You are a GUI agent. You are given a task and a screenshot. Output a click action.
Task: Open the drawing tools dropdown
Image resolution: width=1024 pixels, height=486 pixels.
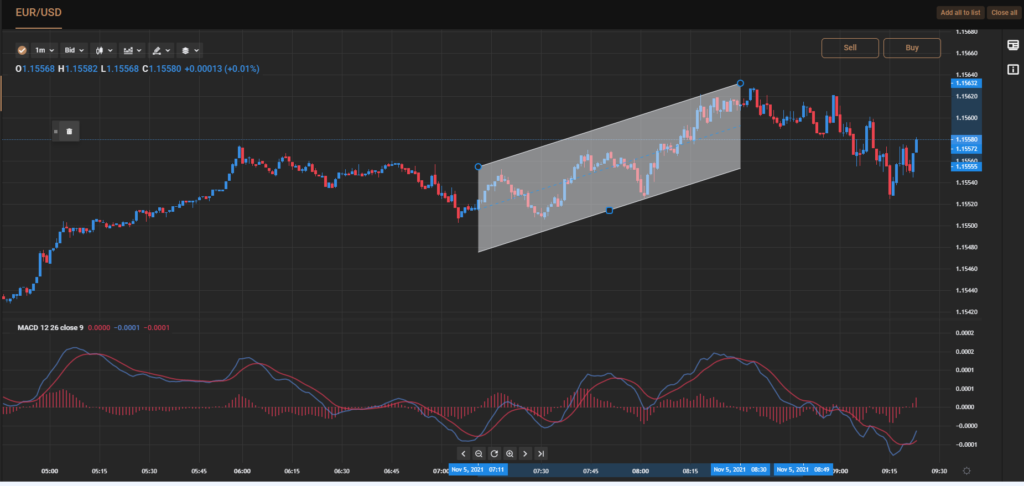coord(160,49)
